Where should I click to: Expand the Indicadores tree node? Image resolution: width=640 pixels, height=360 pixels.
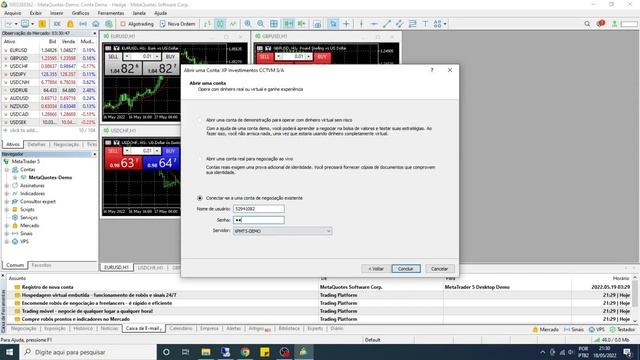point(7,193)
